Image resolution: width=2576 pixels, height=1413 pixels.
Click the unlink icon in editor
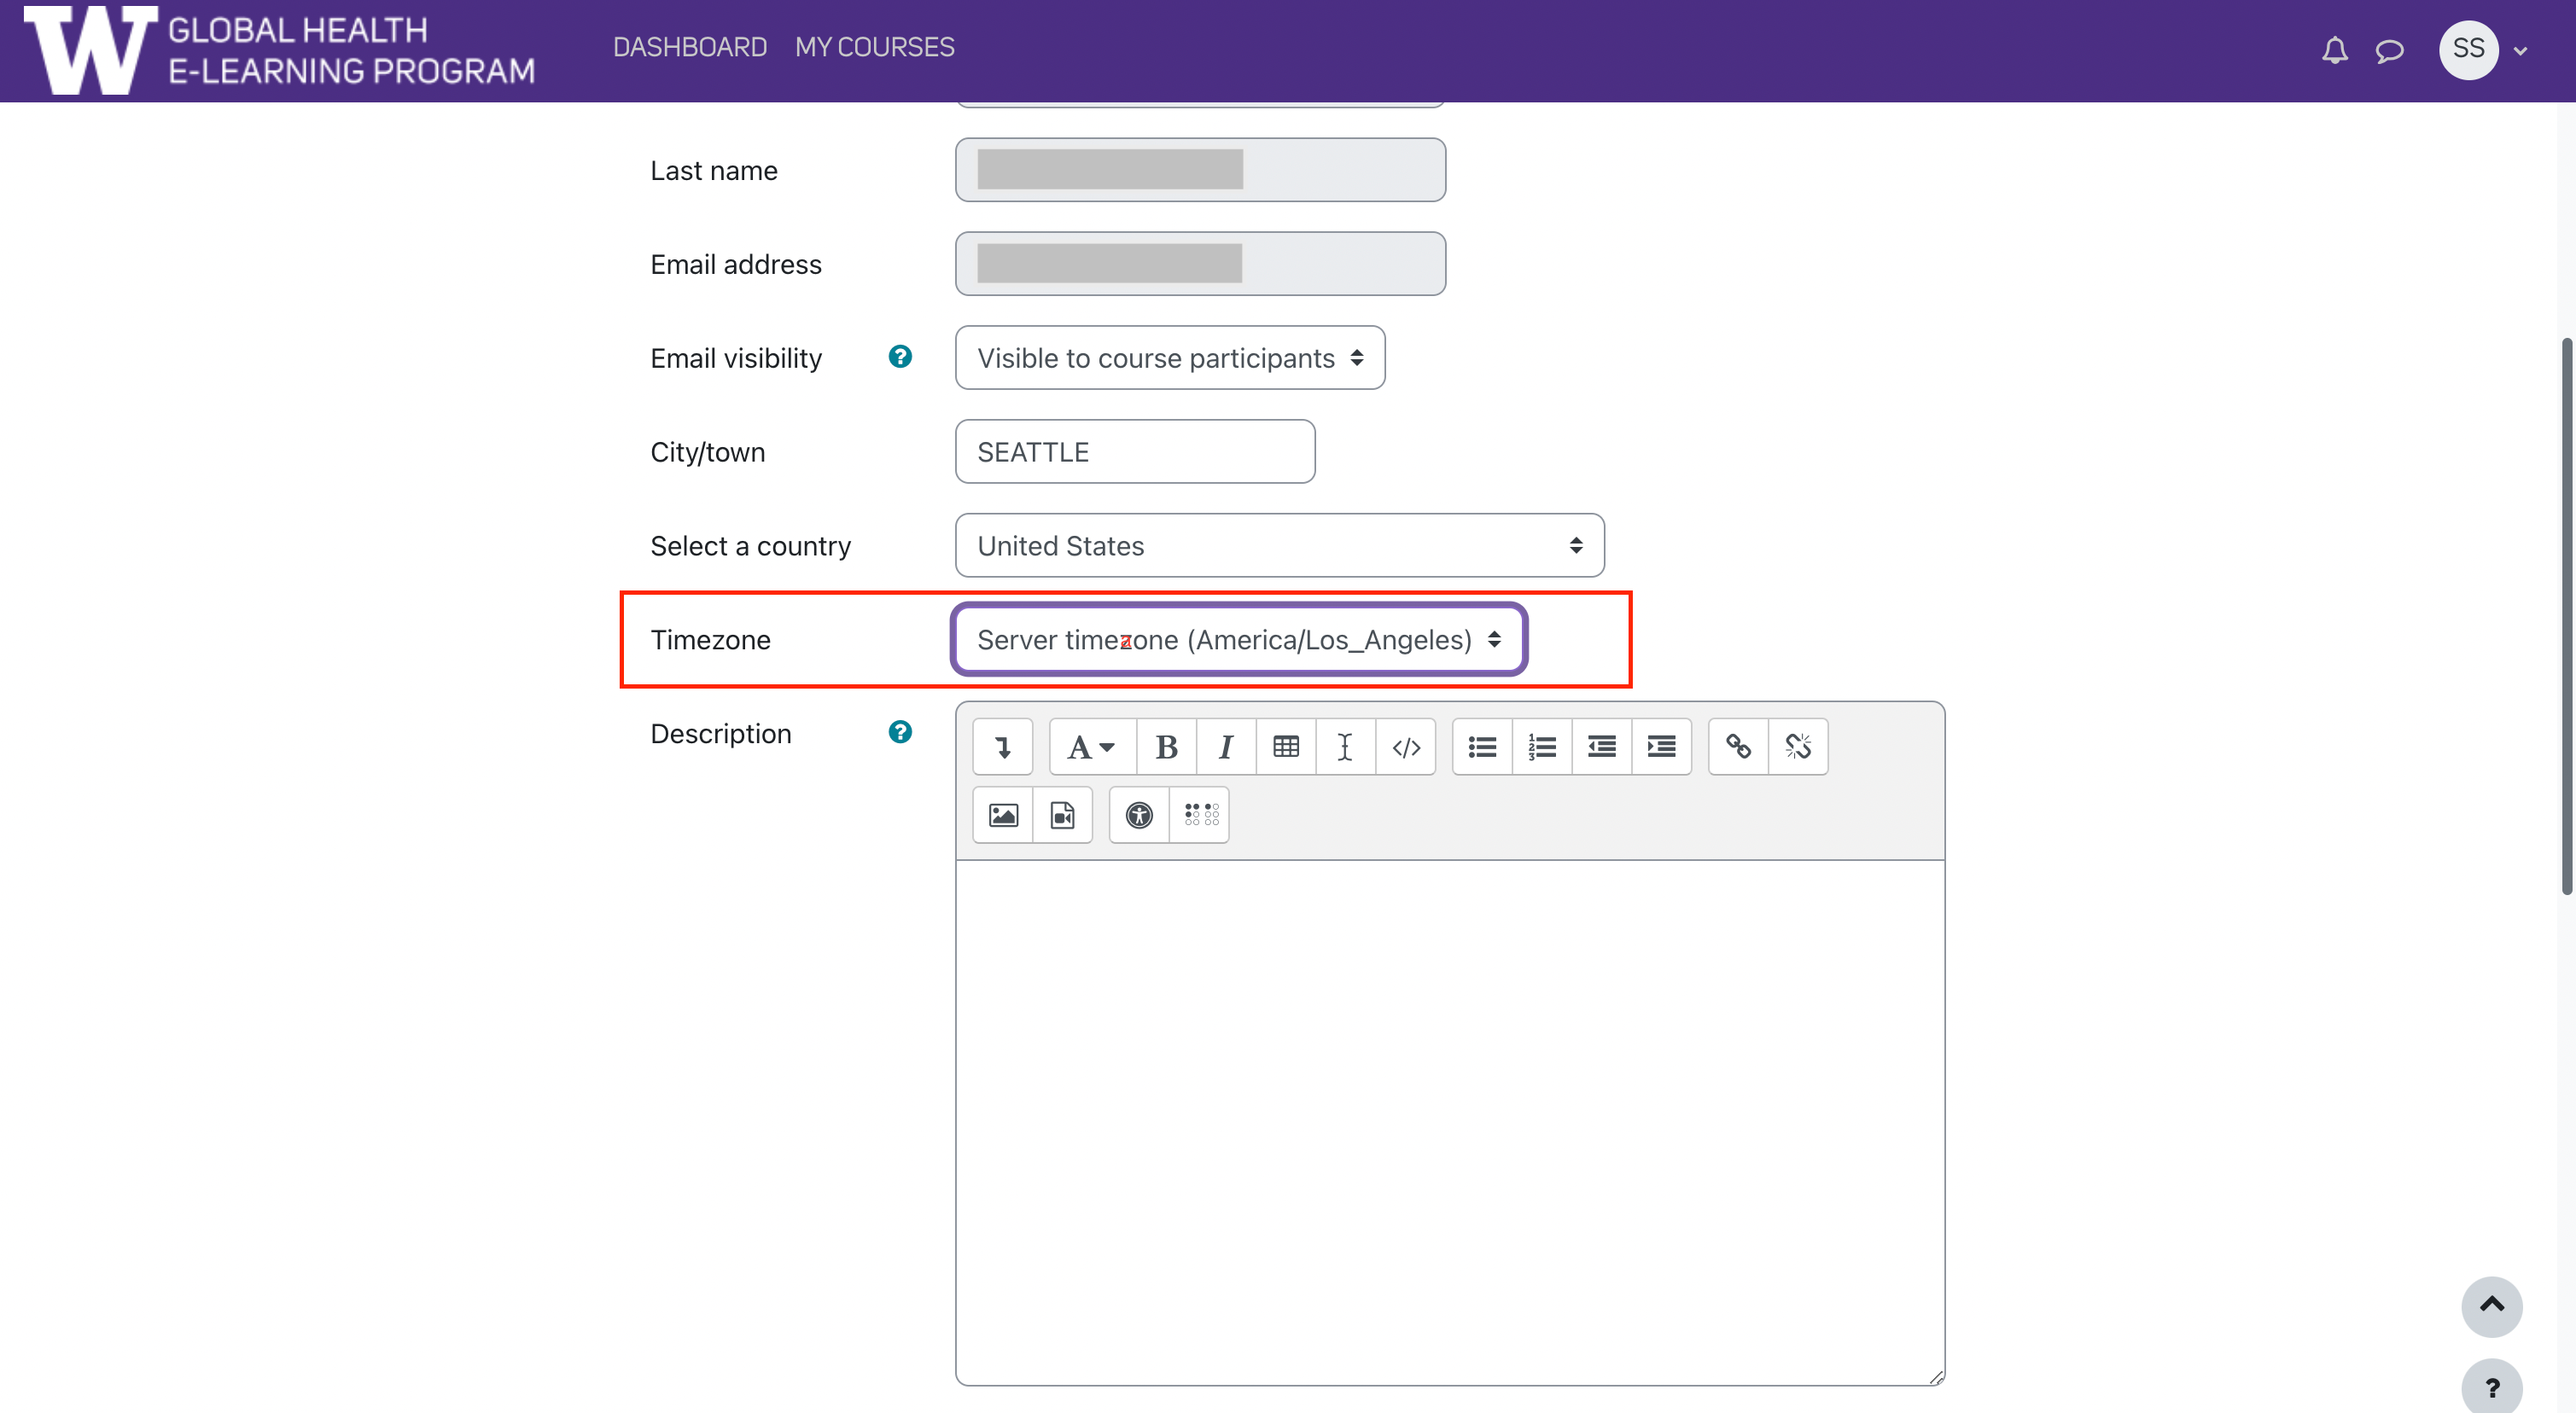(1798, 747)
